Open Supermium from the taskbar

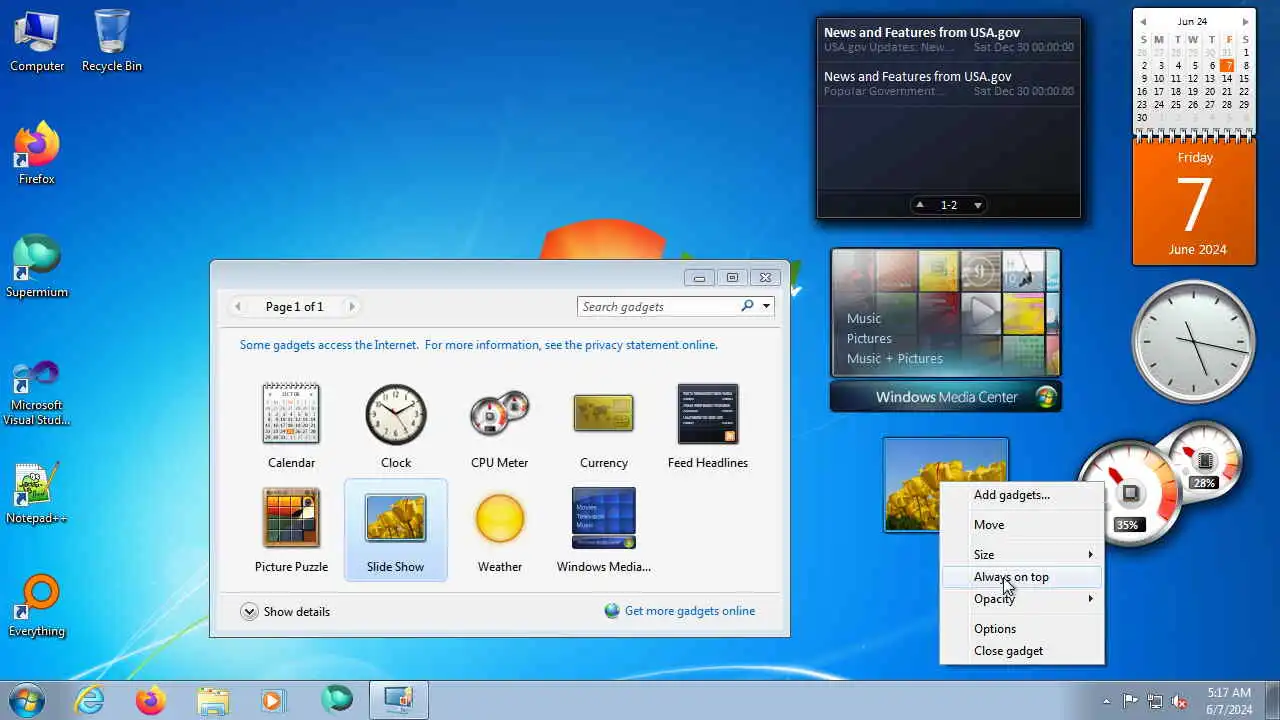pyautogui.click(x=337, y=699)
